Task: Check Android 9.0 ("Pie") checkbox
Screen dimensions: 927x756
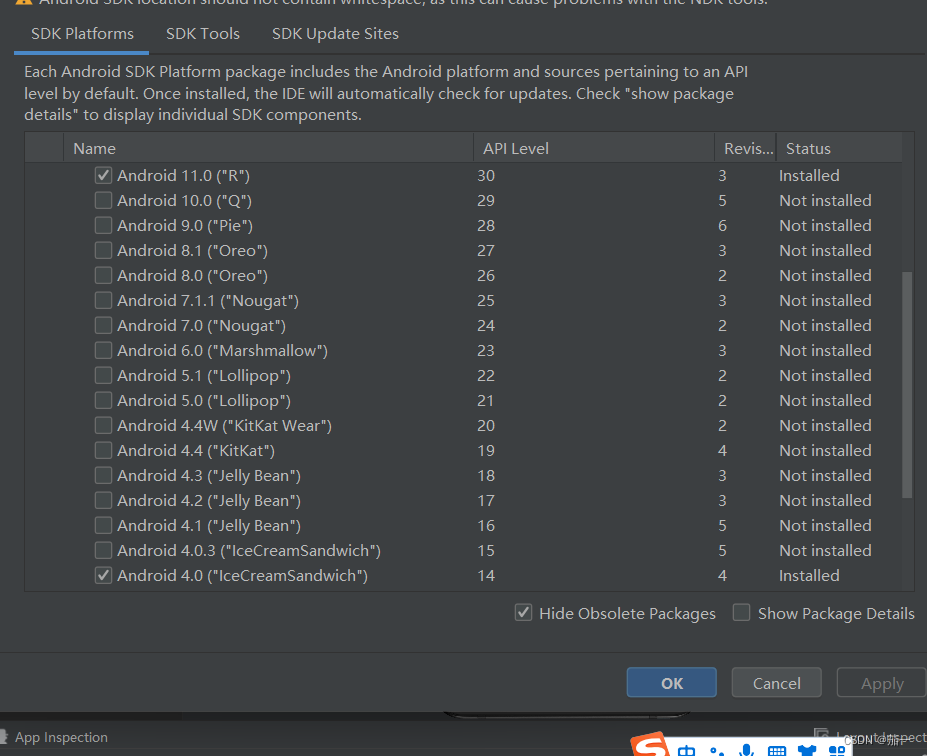Action: [x=103, y=225]
